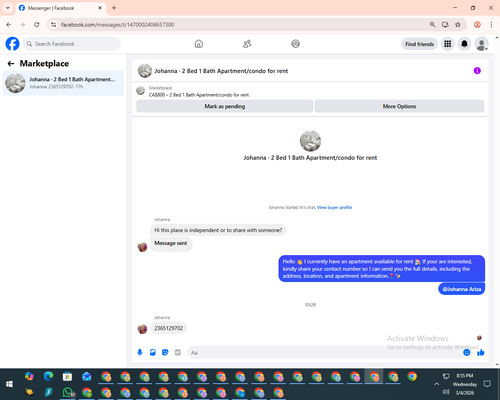Send a thumbs up like

pos(481,352)
